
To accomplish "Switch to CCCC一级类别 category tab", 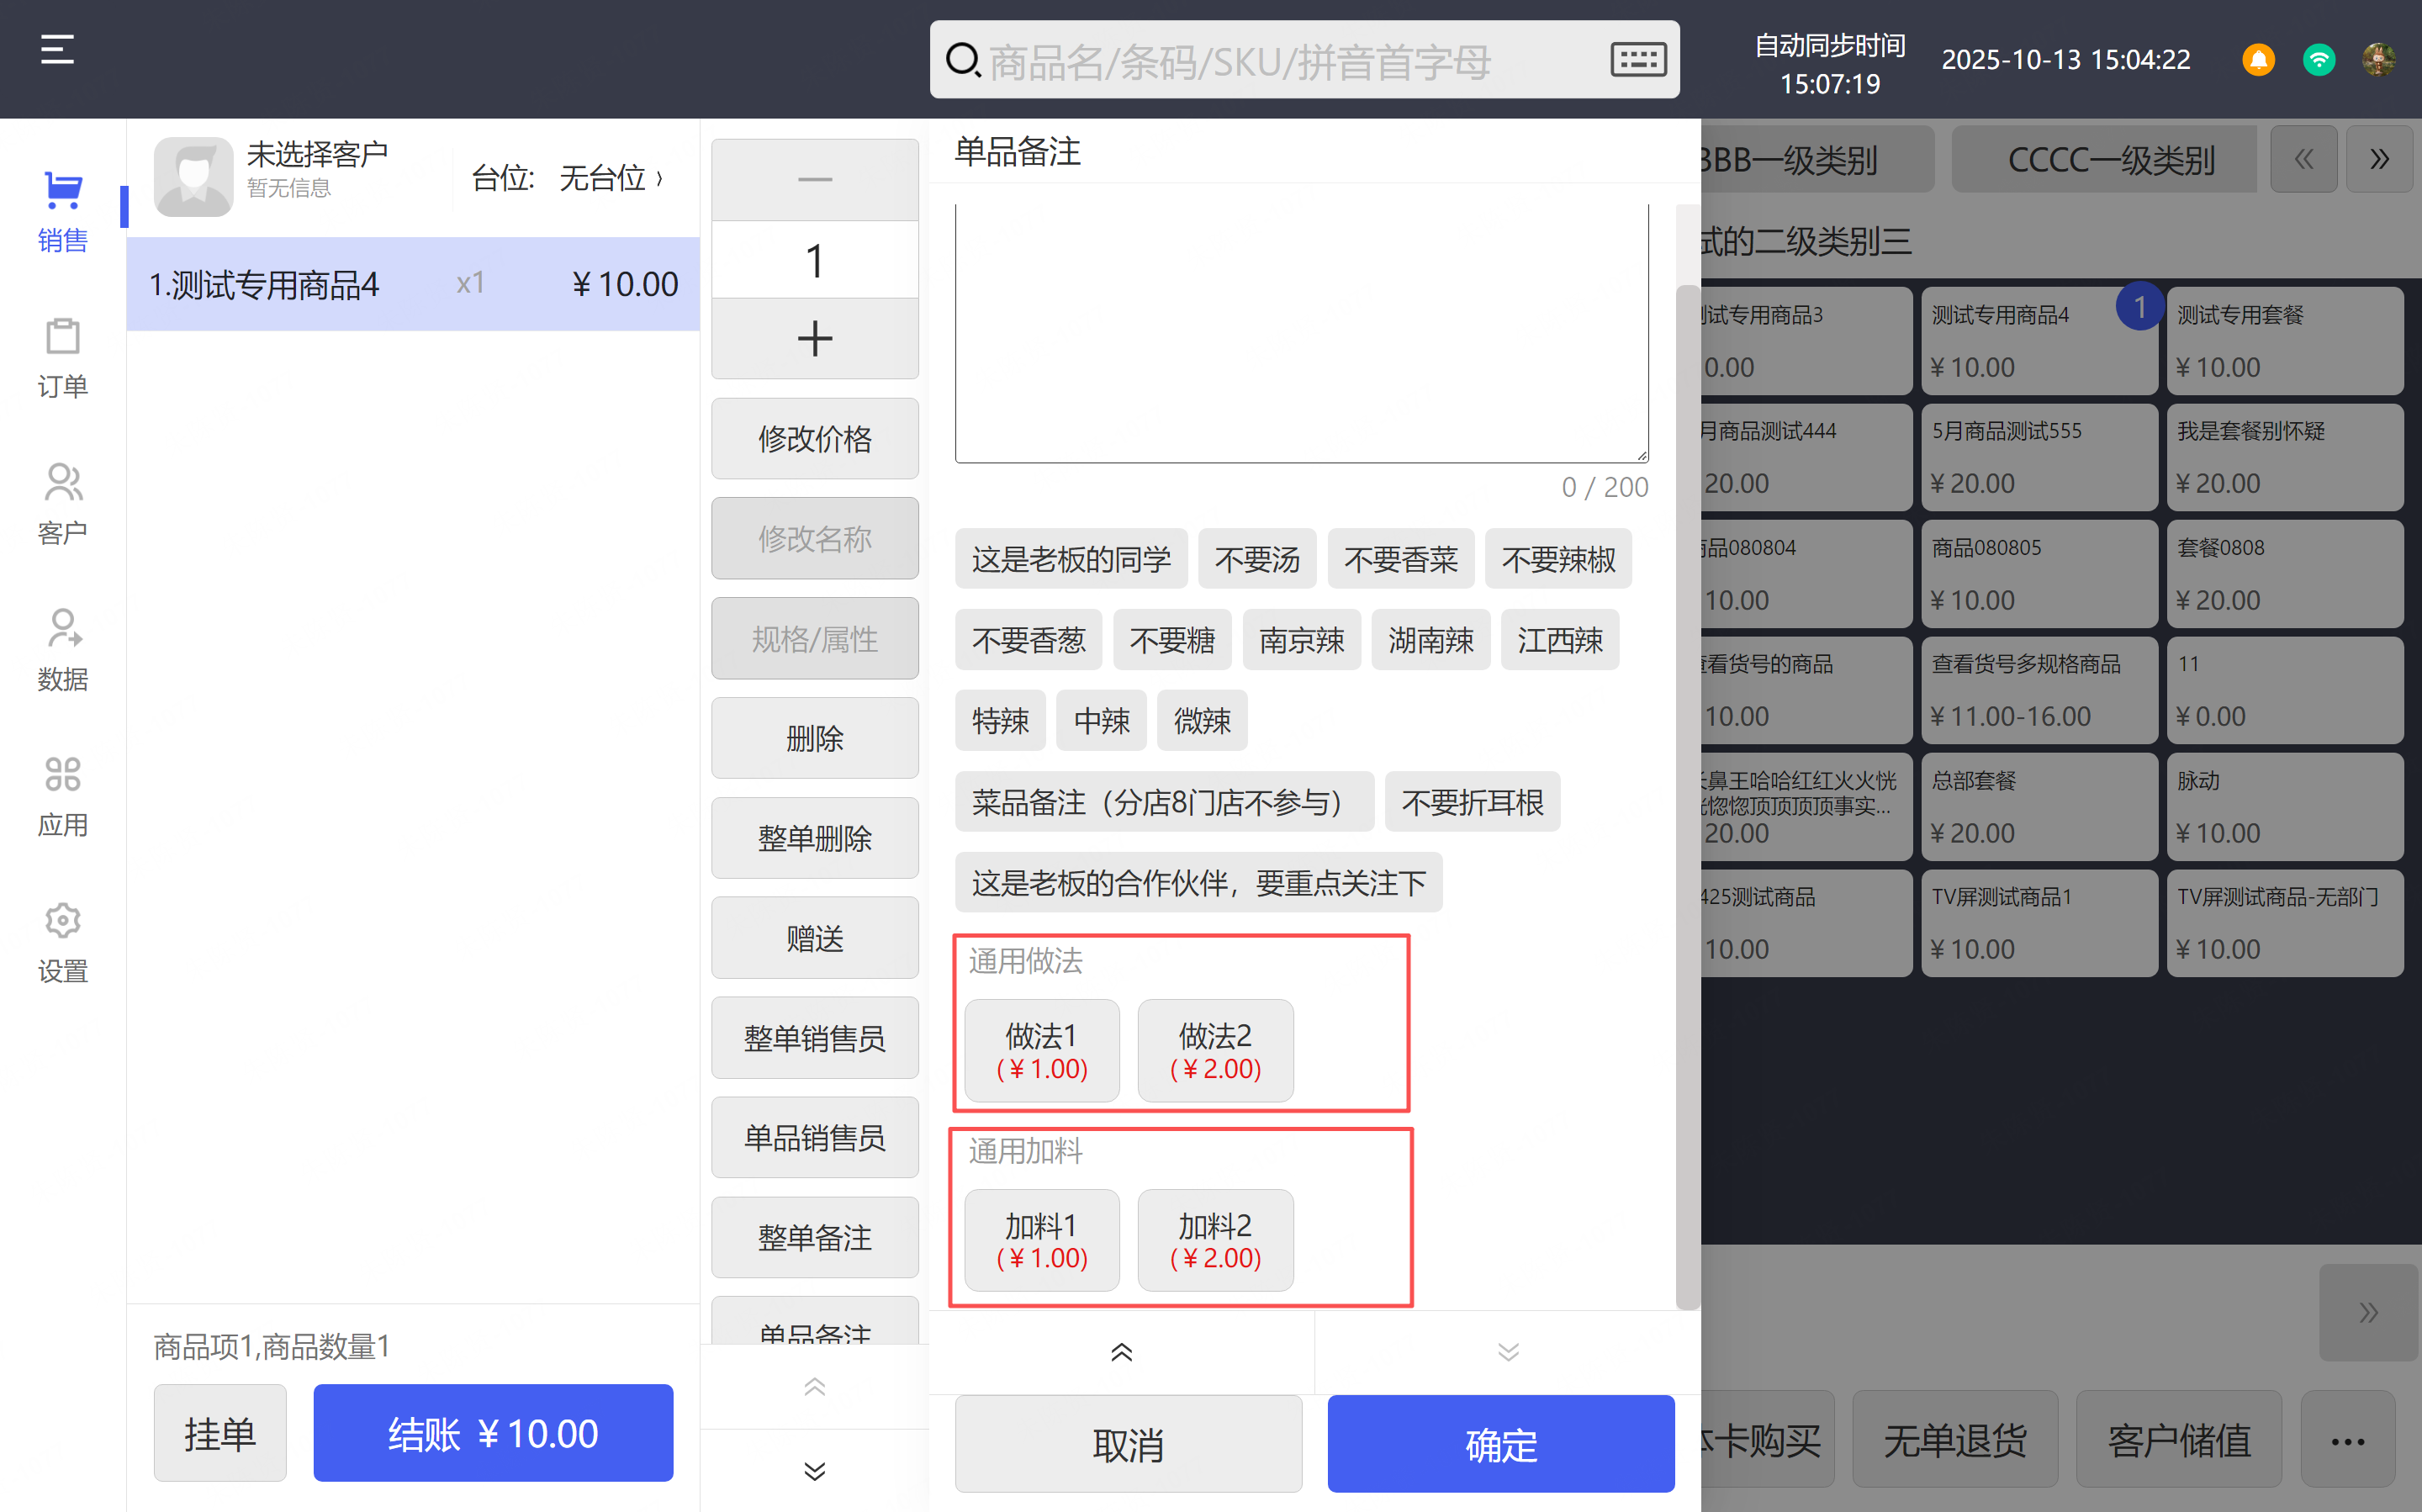I will 2110,160.
